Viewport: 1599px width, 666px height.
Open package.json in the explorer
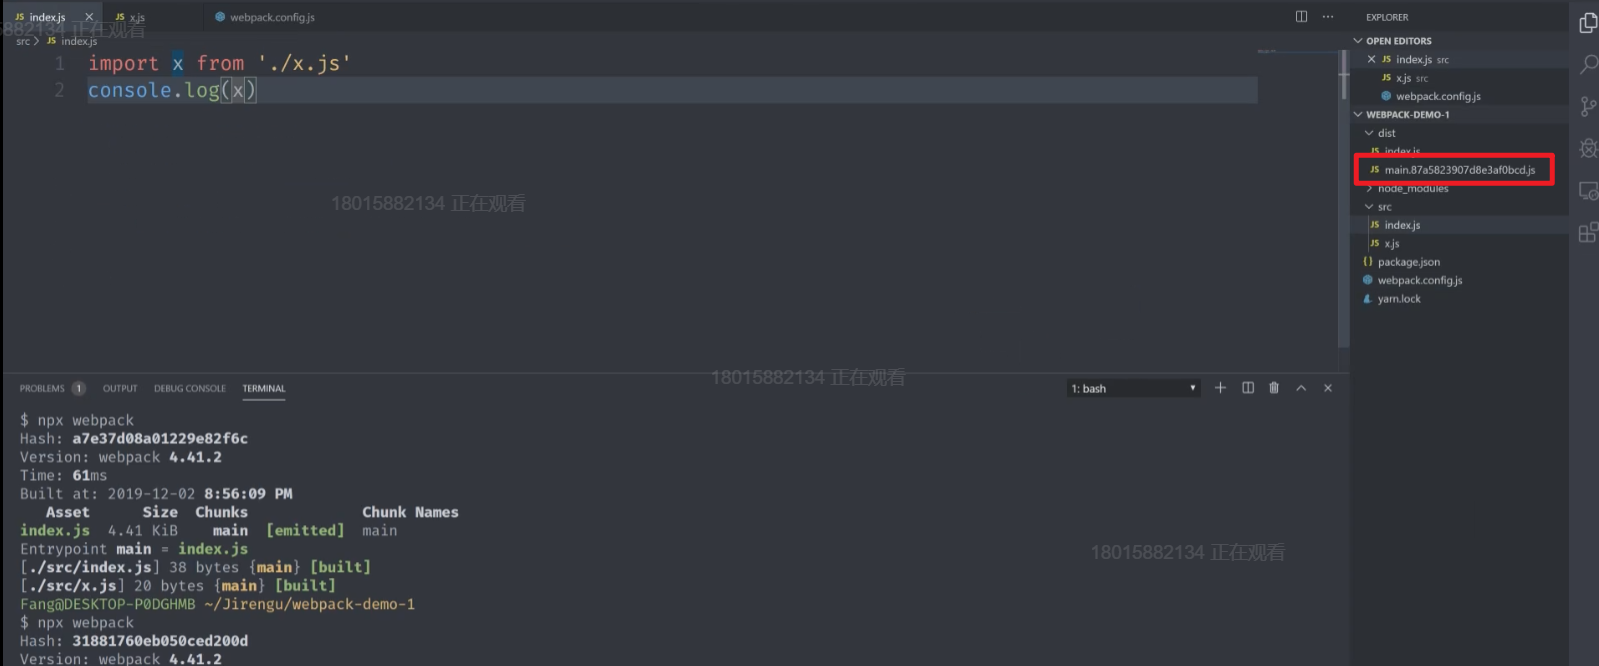click(1459, 262)
